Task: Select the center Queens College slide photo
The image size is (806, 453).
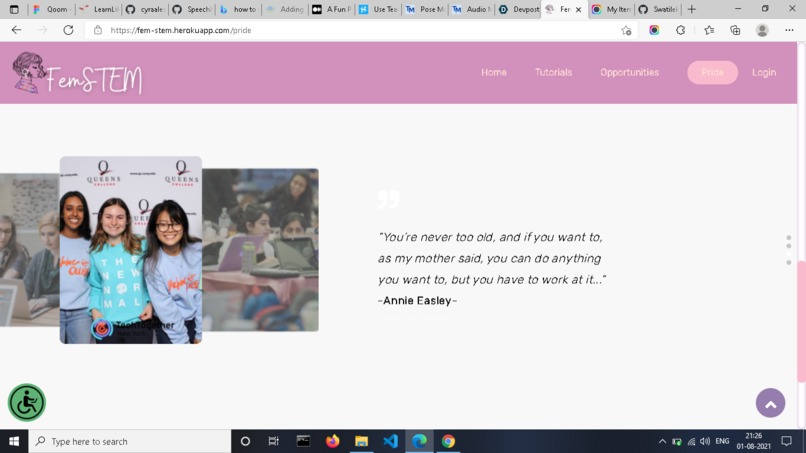Action: coord(131,250)
